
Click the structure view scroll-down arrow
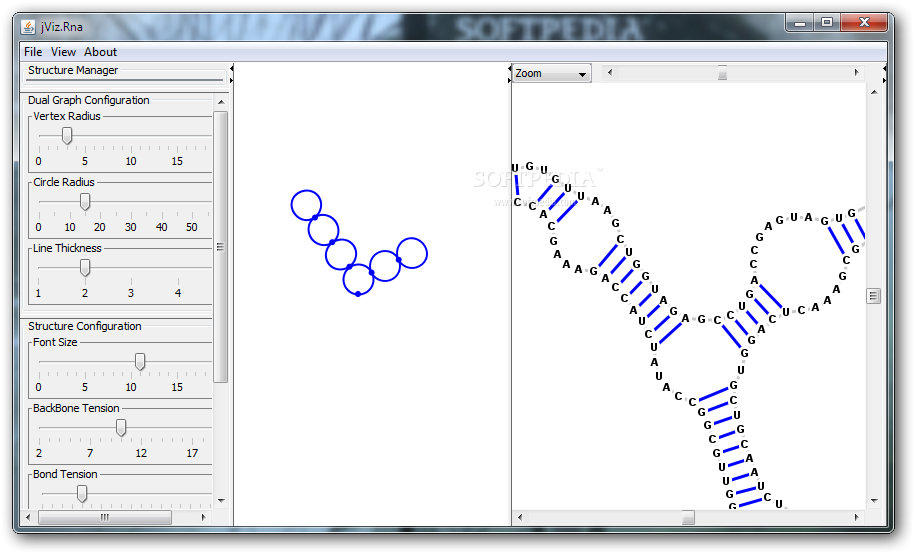tap(874, 500)
